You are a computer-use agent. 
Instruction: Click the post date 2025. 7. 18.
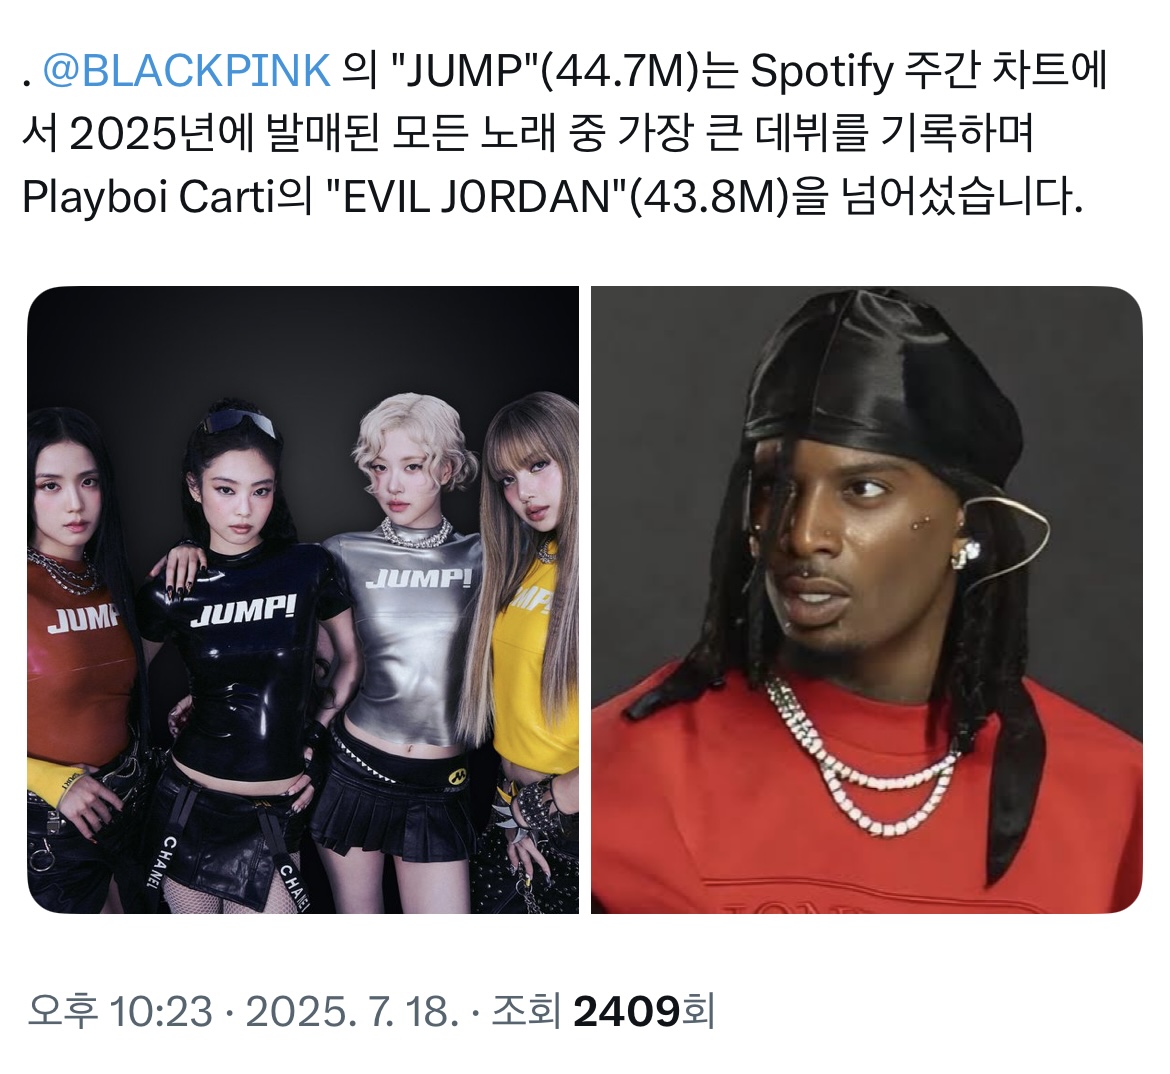(351, 1011)
